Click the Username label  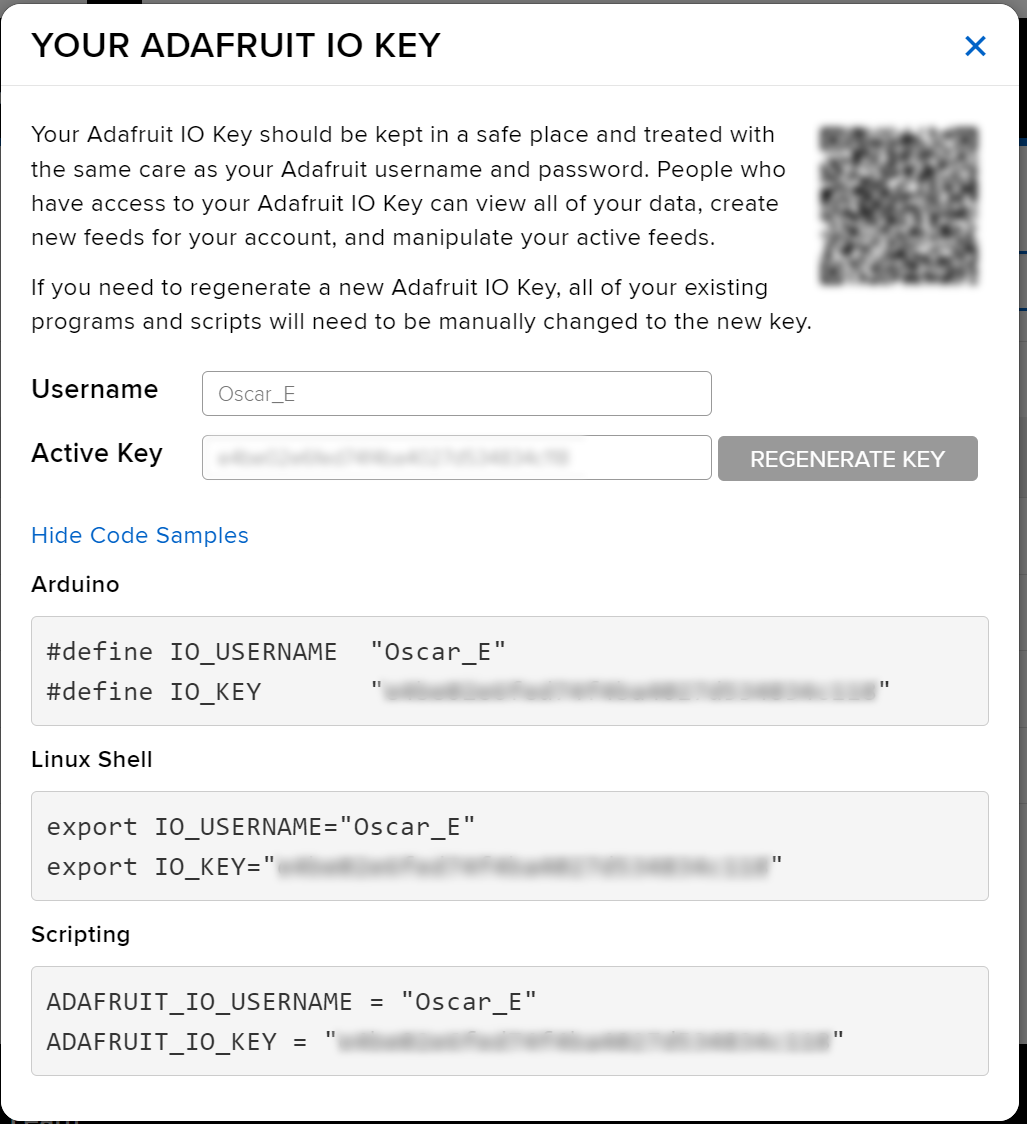click(x=95, y=389)
